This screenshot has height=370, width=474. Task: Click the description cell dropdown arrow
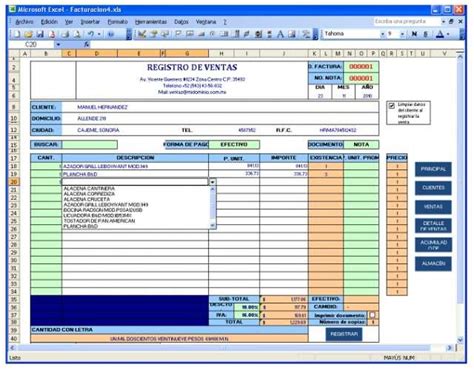[212, 182]
